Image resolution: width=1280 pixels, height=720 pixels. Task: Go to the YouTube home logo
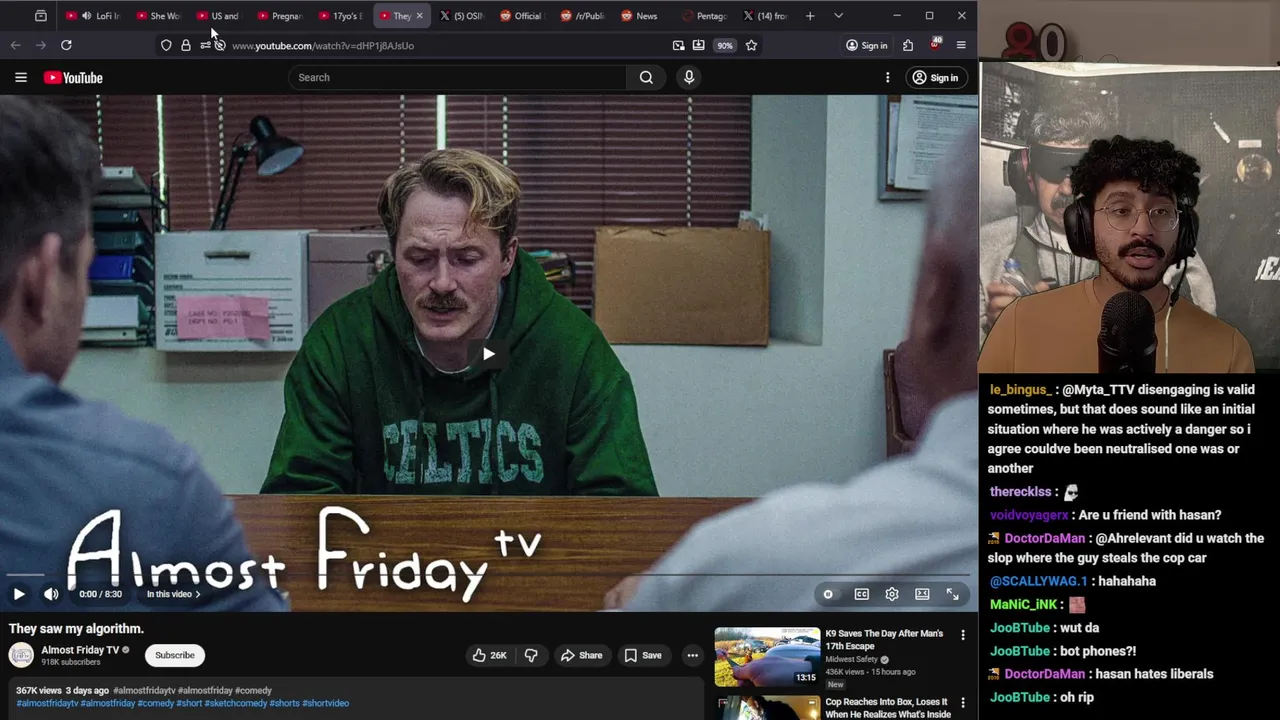point(73,78)
